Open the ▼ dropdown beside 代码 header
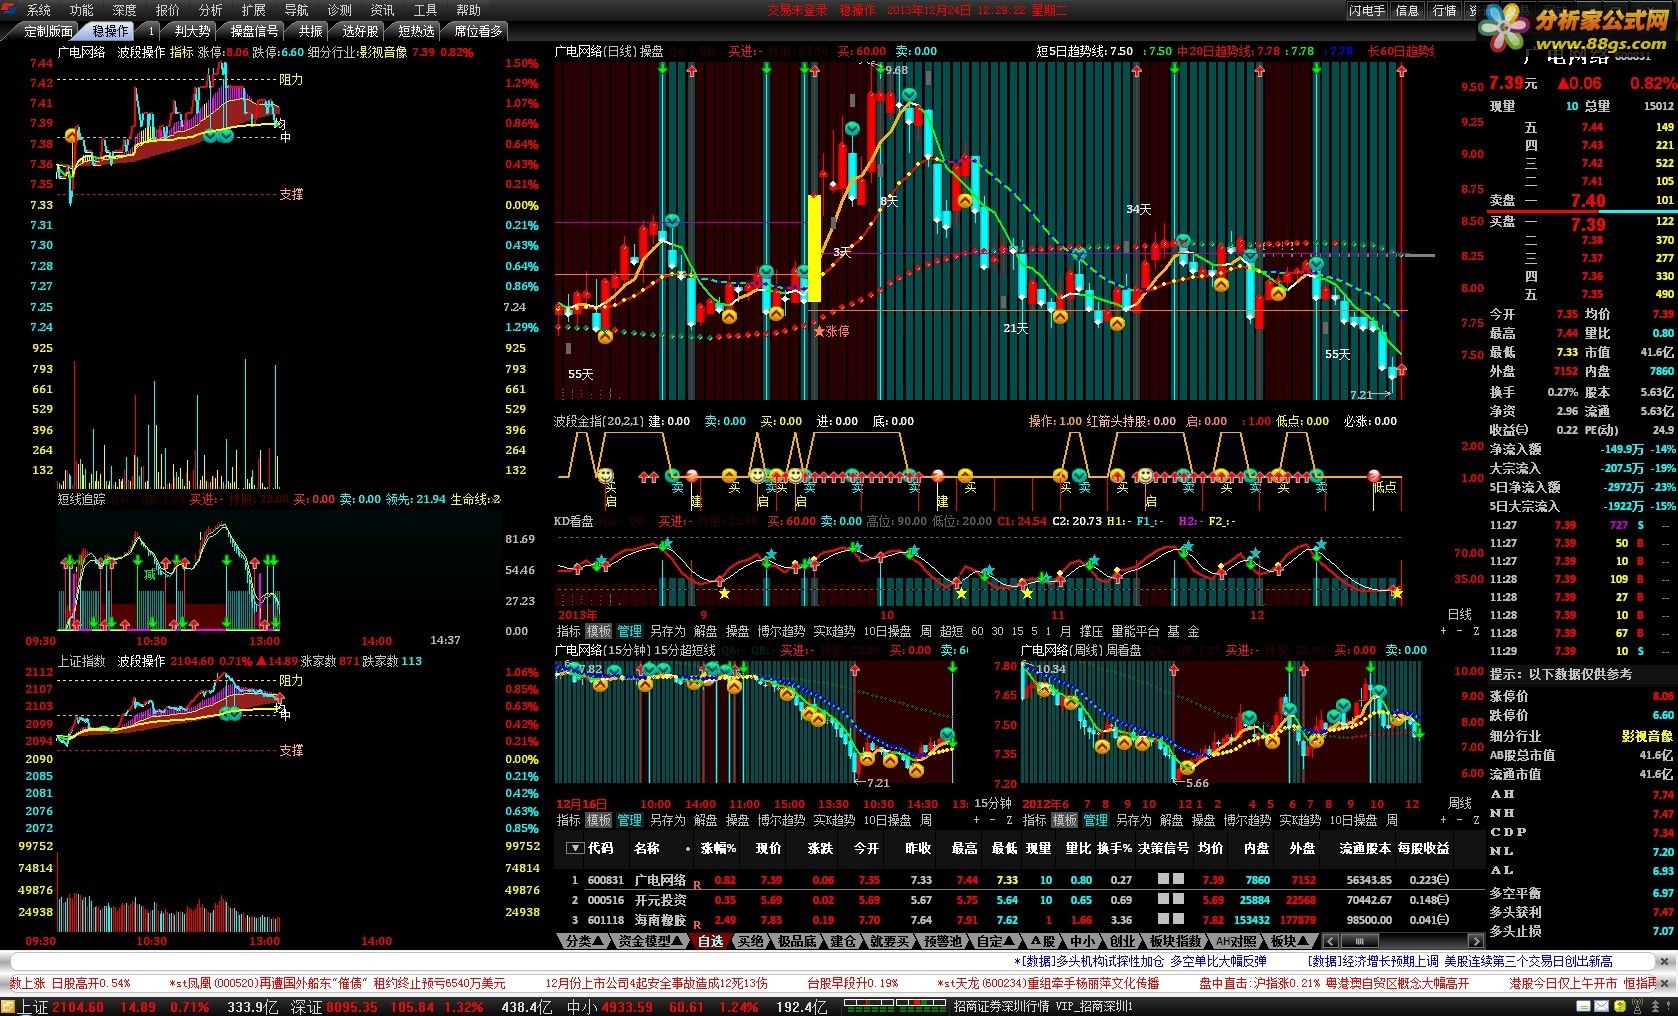The height and width of the screenshot is (1016, 1678). 574,848
